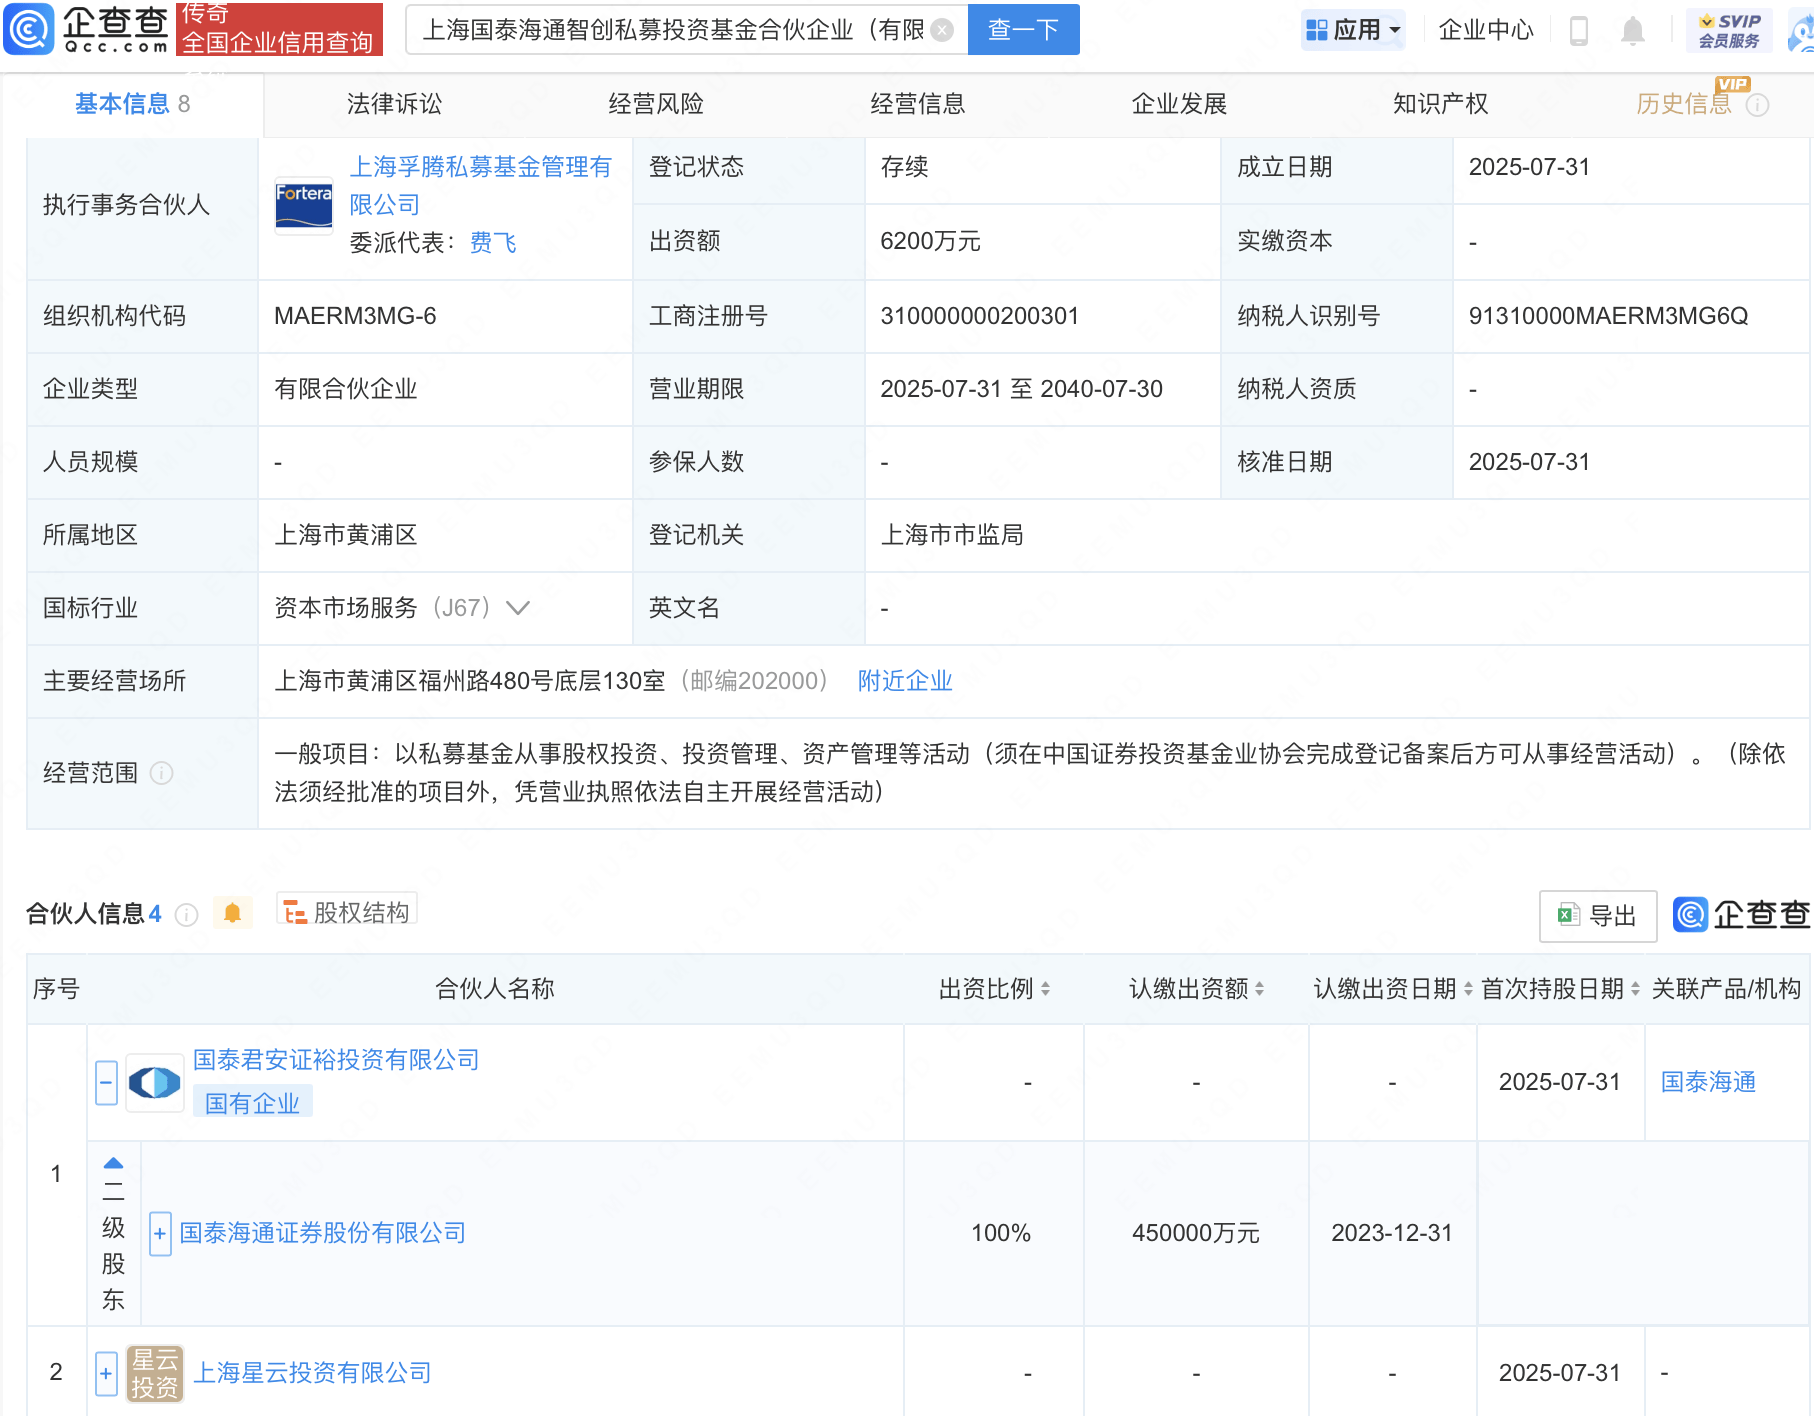This screenshot has height=1416, width=1814.
Task: Switch to 历史信息 tab
Action: pos(1684,104)
